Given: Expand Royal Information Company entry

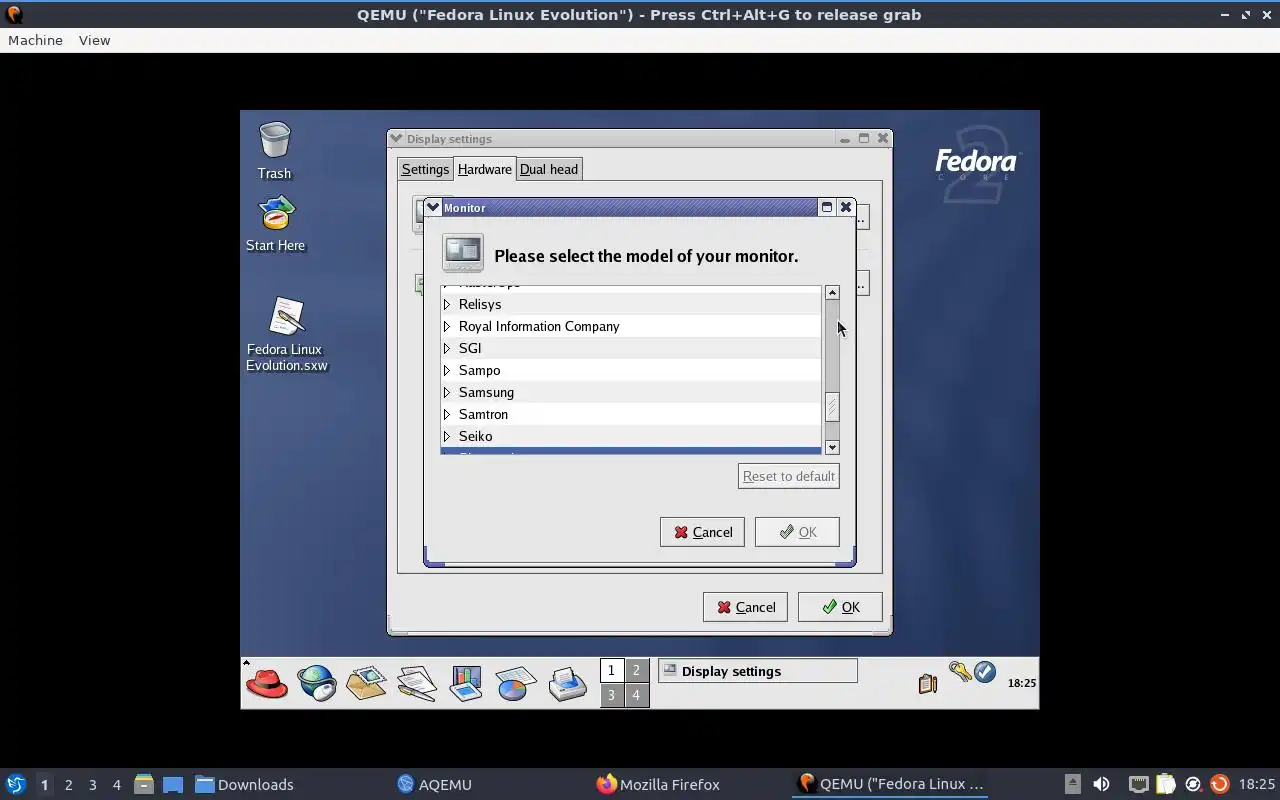Looking at the screenshot, I should [447, 326].
